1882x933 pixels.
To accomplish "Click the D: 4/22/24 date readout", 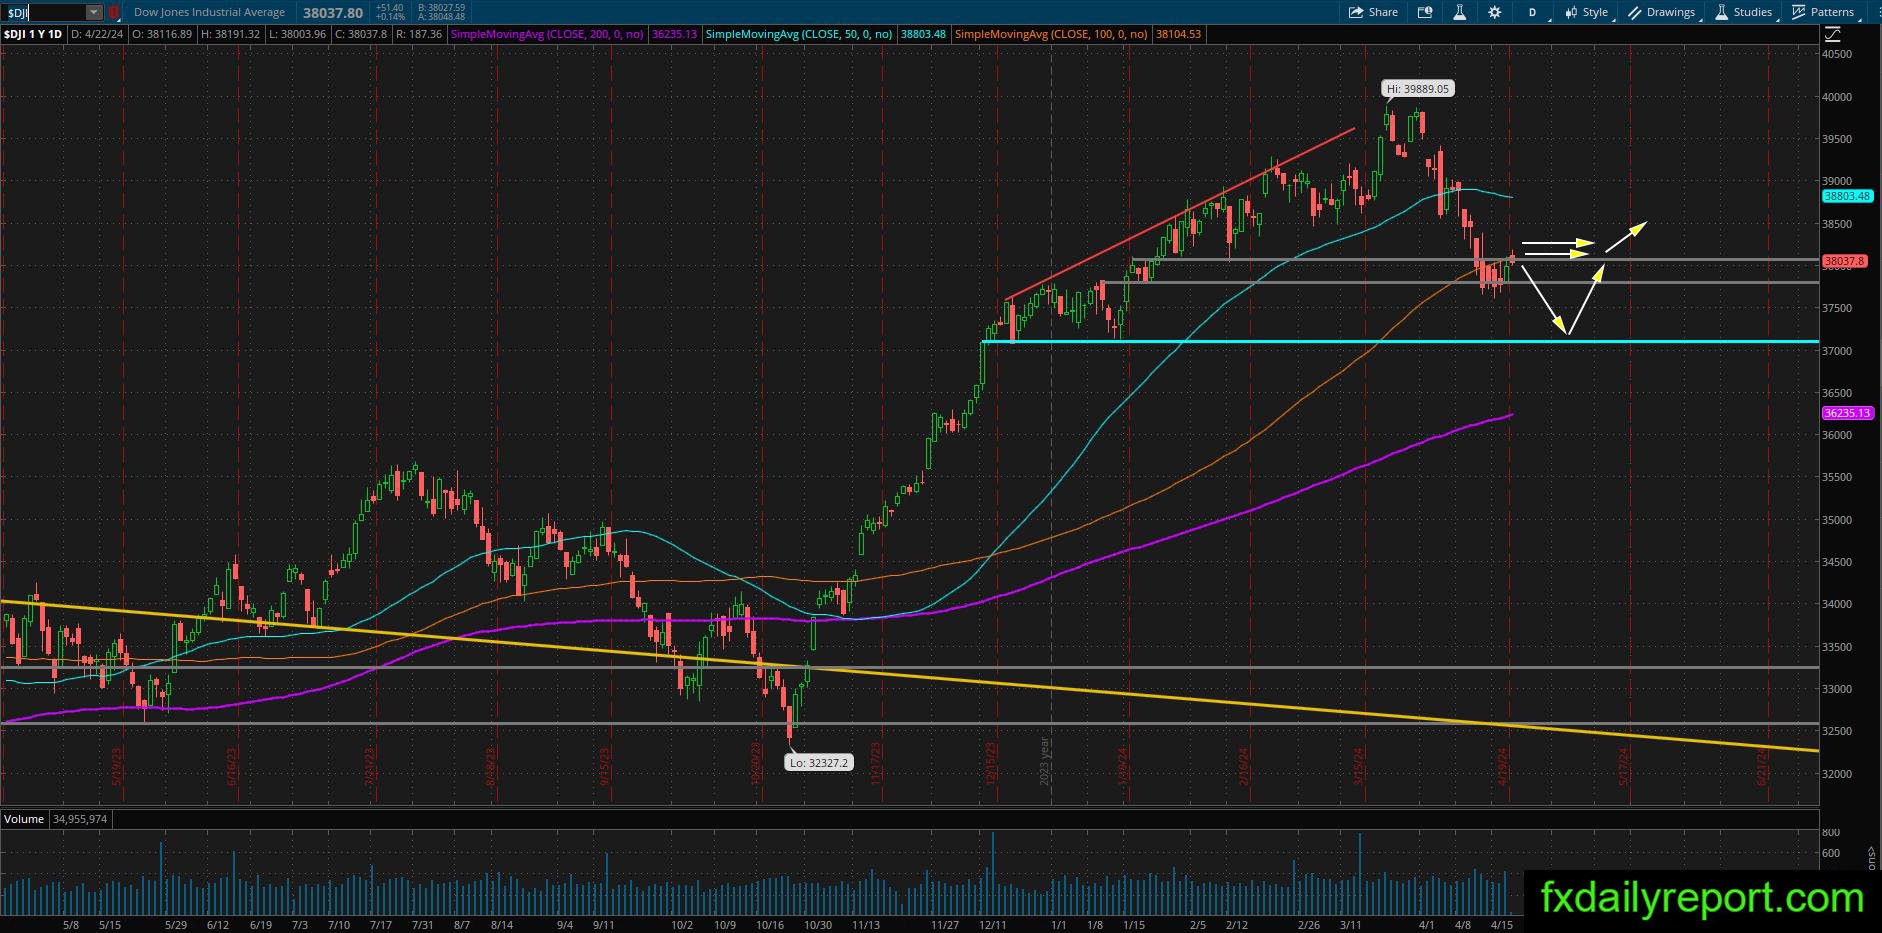I will point(97,34).
